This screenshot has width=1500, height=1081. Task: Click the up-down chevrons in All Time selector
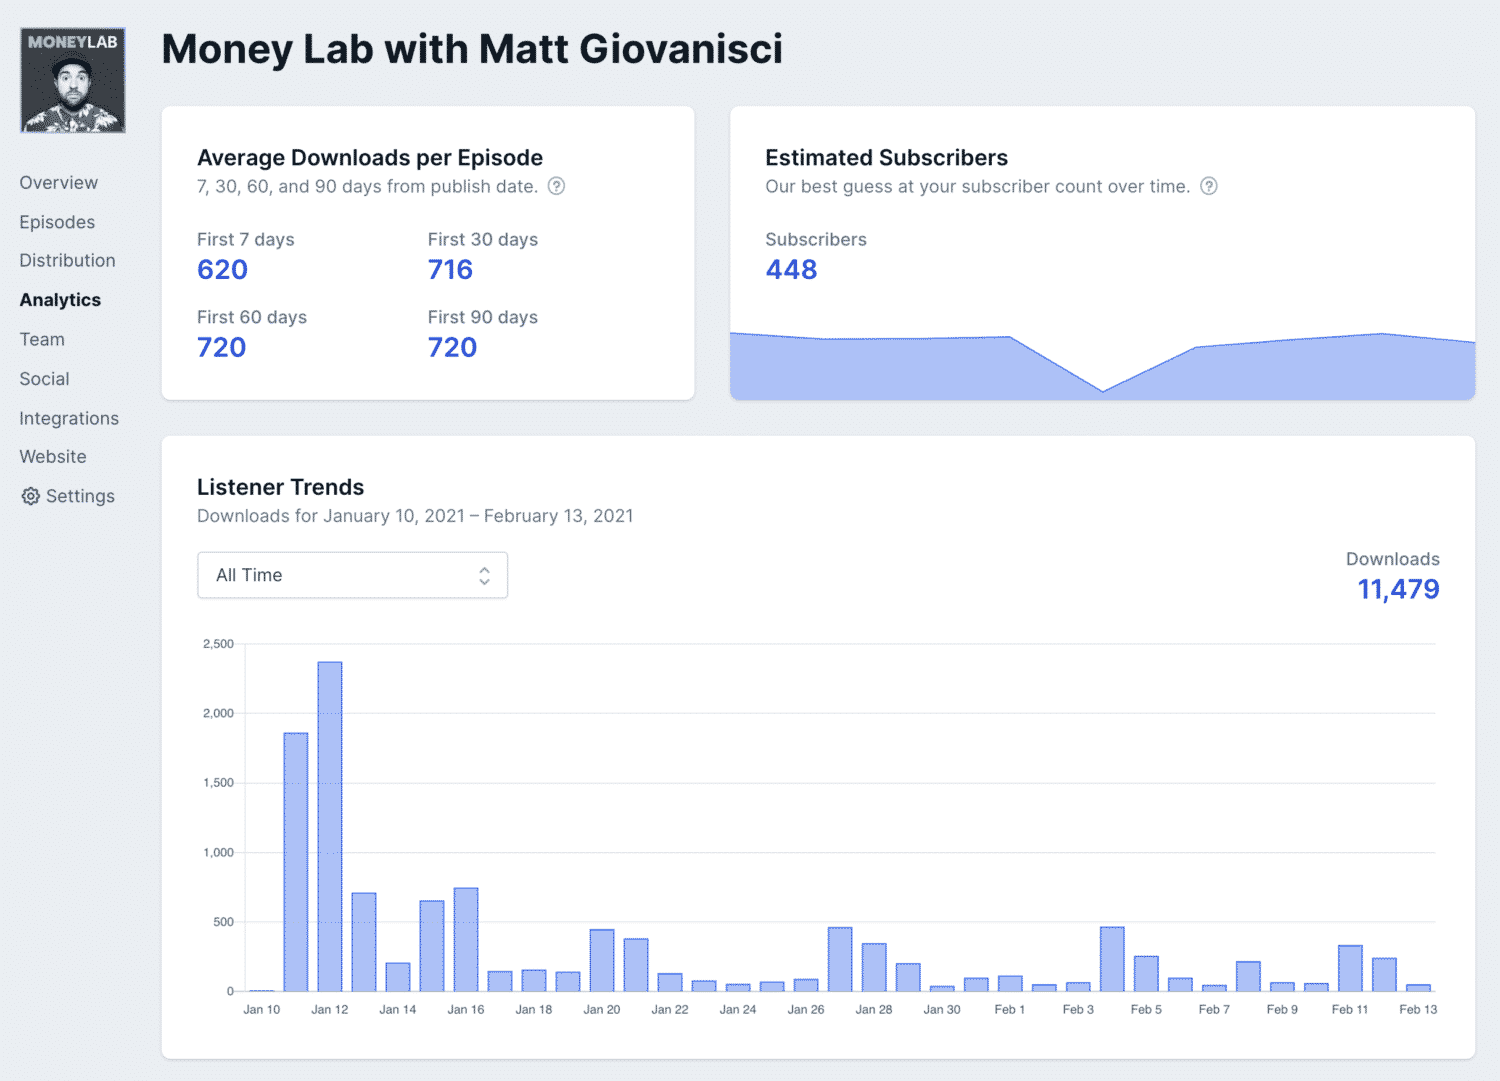[x=484, y=575]
